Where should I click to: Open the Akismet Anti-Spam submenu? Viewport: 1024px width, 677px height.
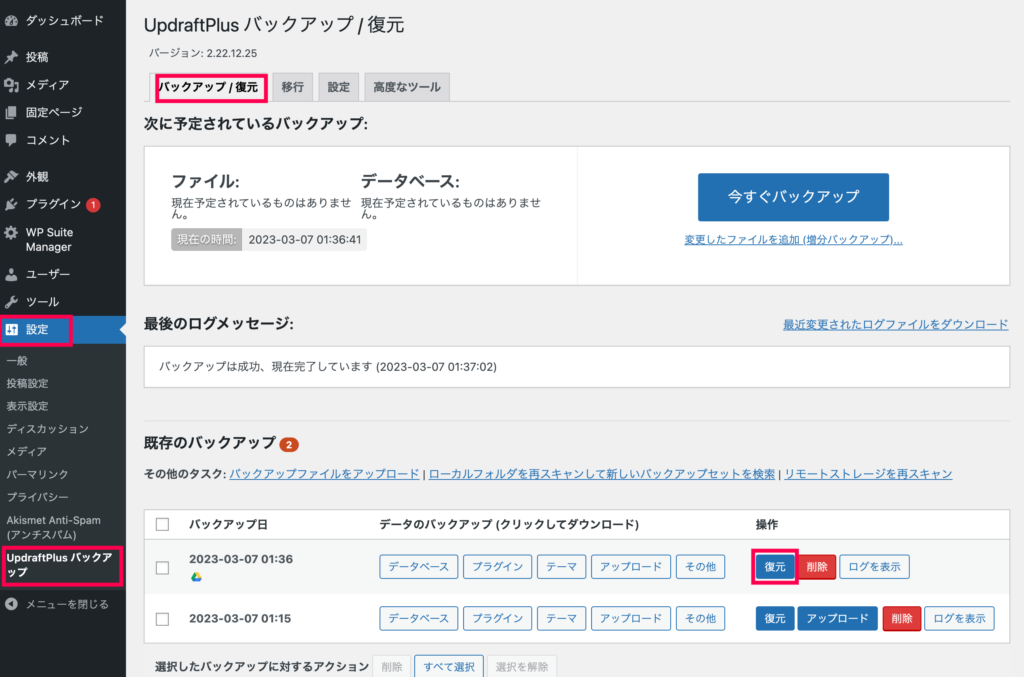[54, 527]
